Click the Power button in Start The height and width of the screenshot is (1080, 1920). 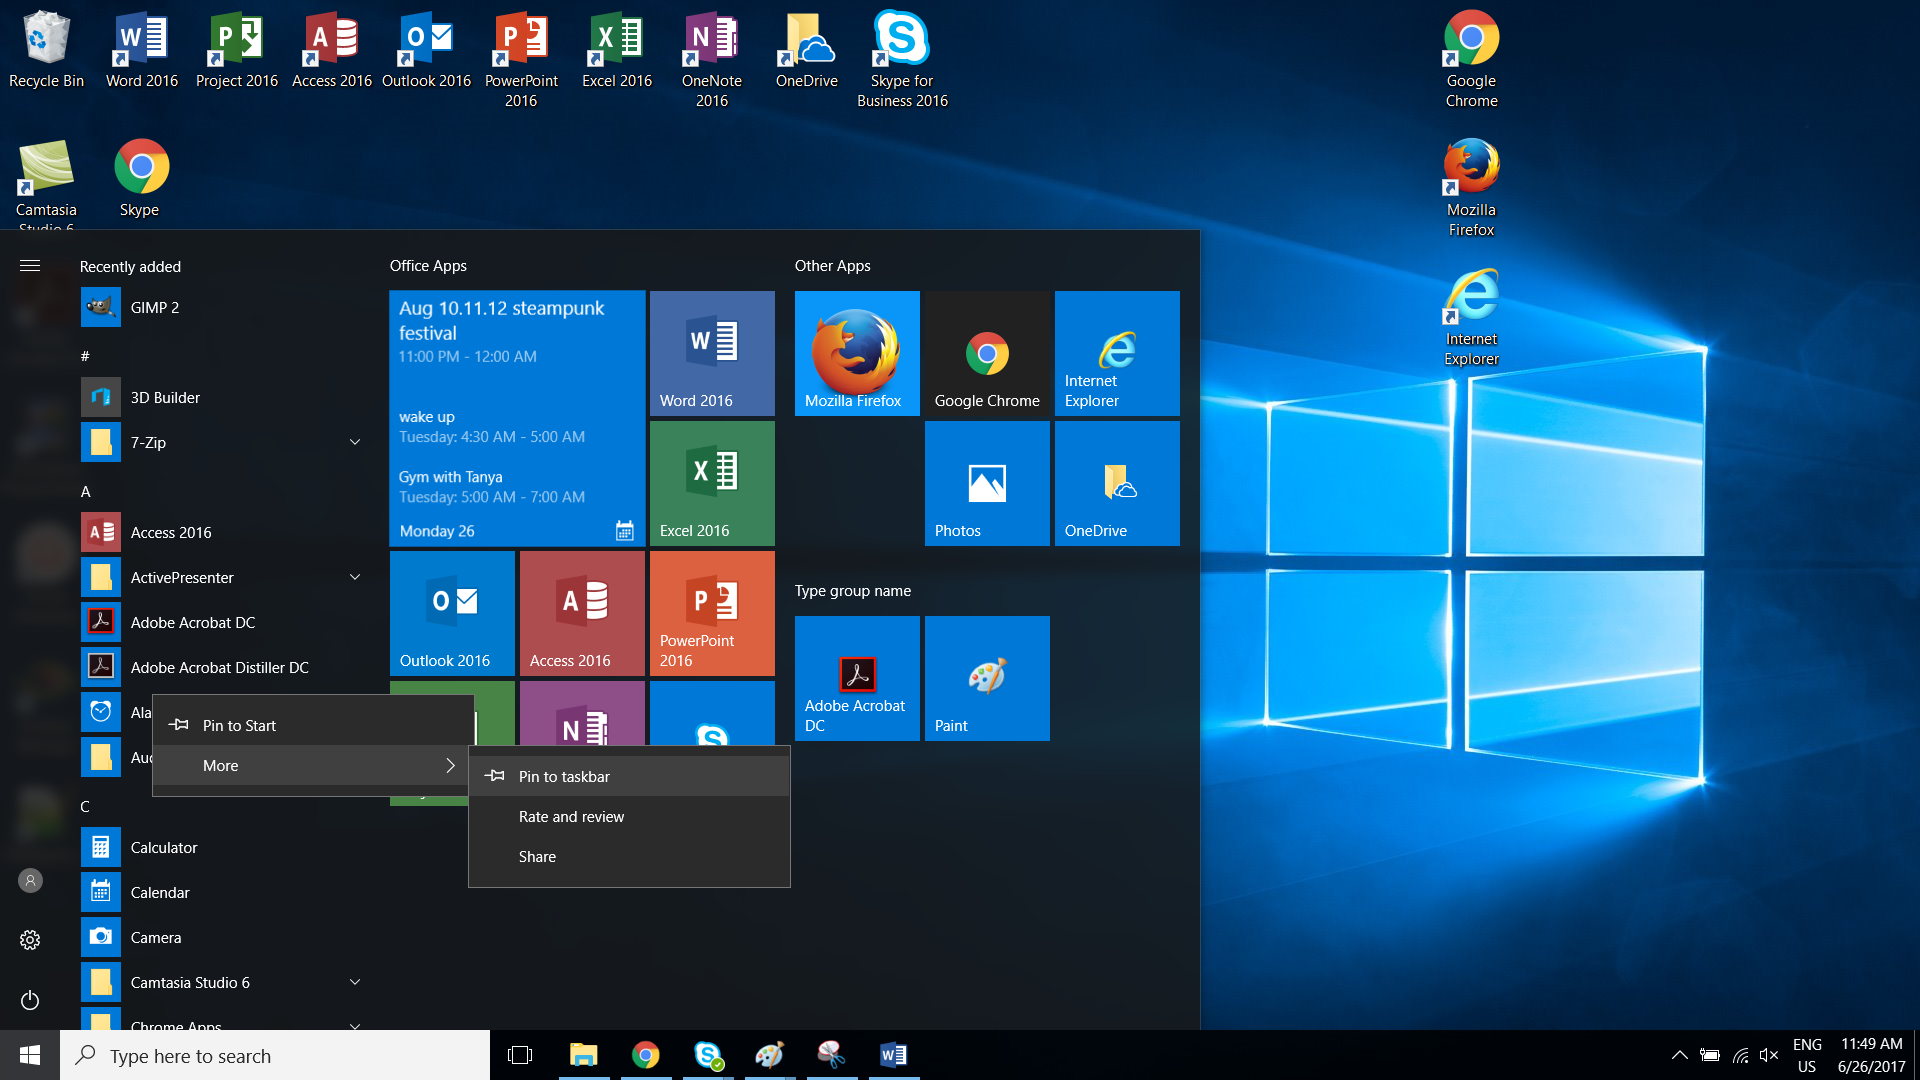[30, 1000]
